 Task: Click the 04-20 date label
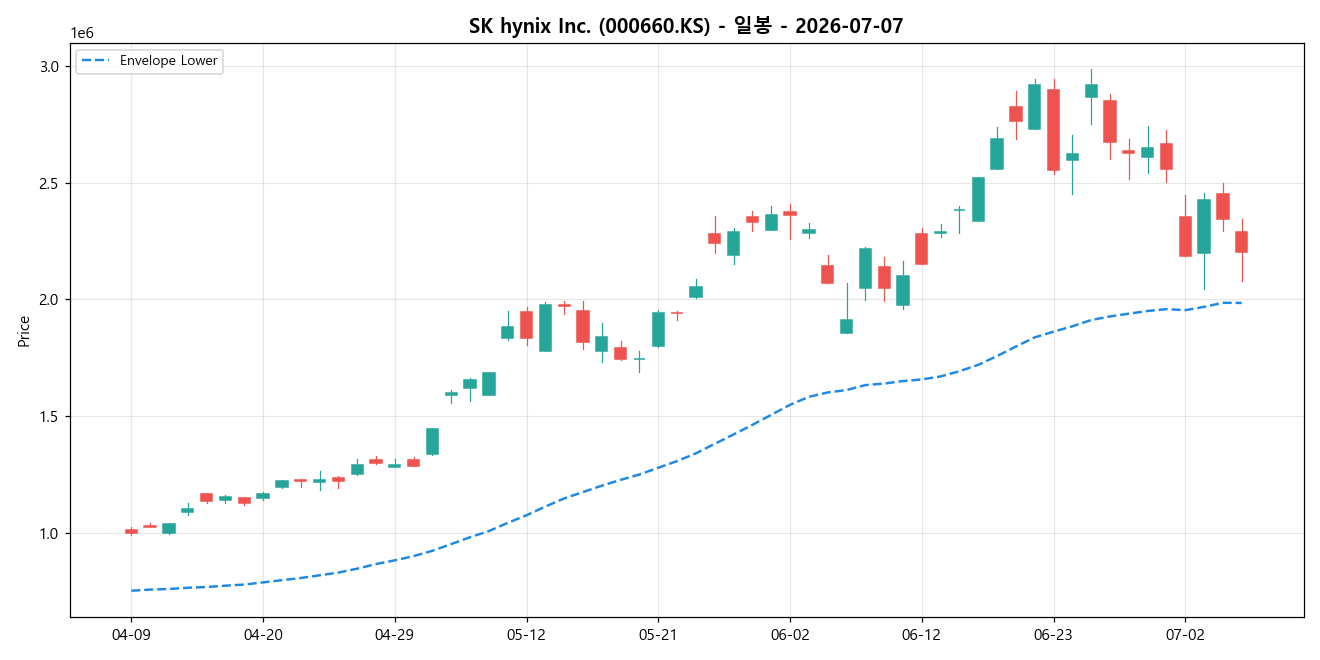tap(263, 634)
